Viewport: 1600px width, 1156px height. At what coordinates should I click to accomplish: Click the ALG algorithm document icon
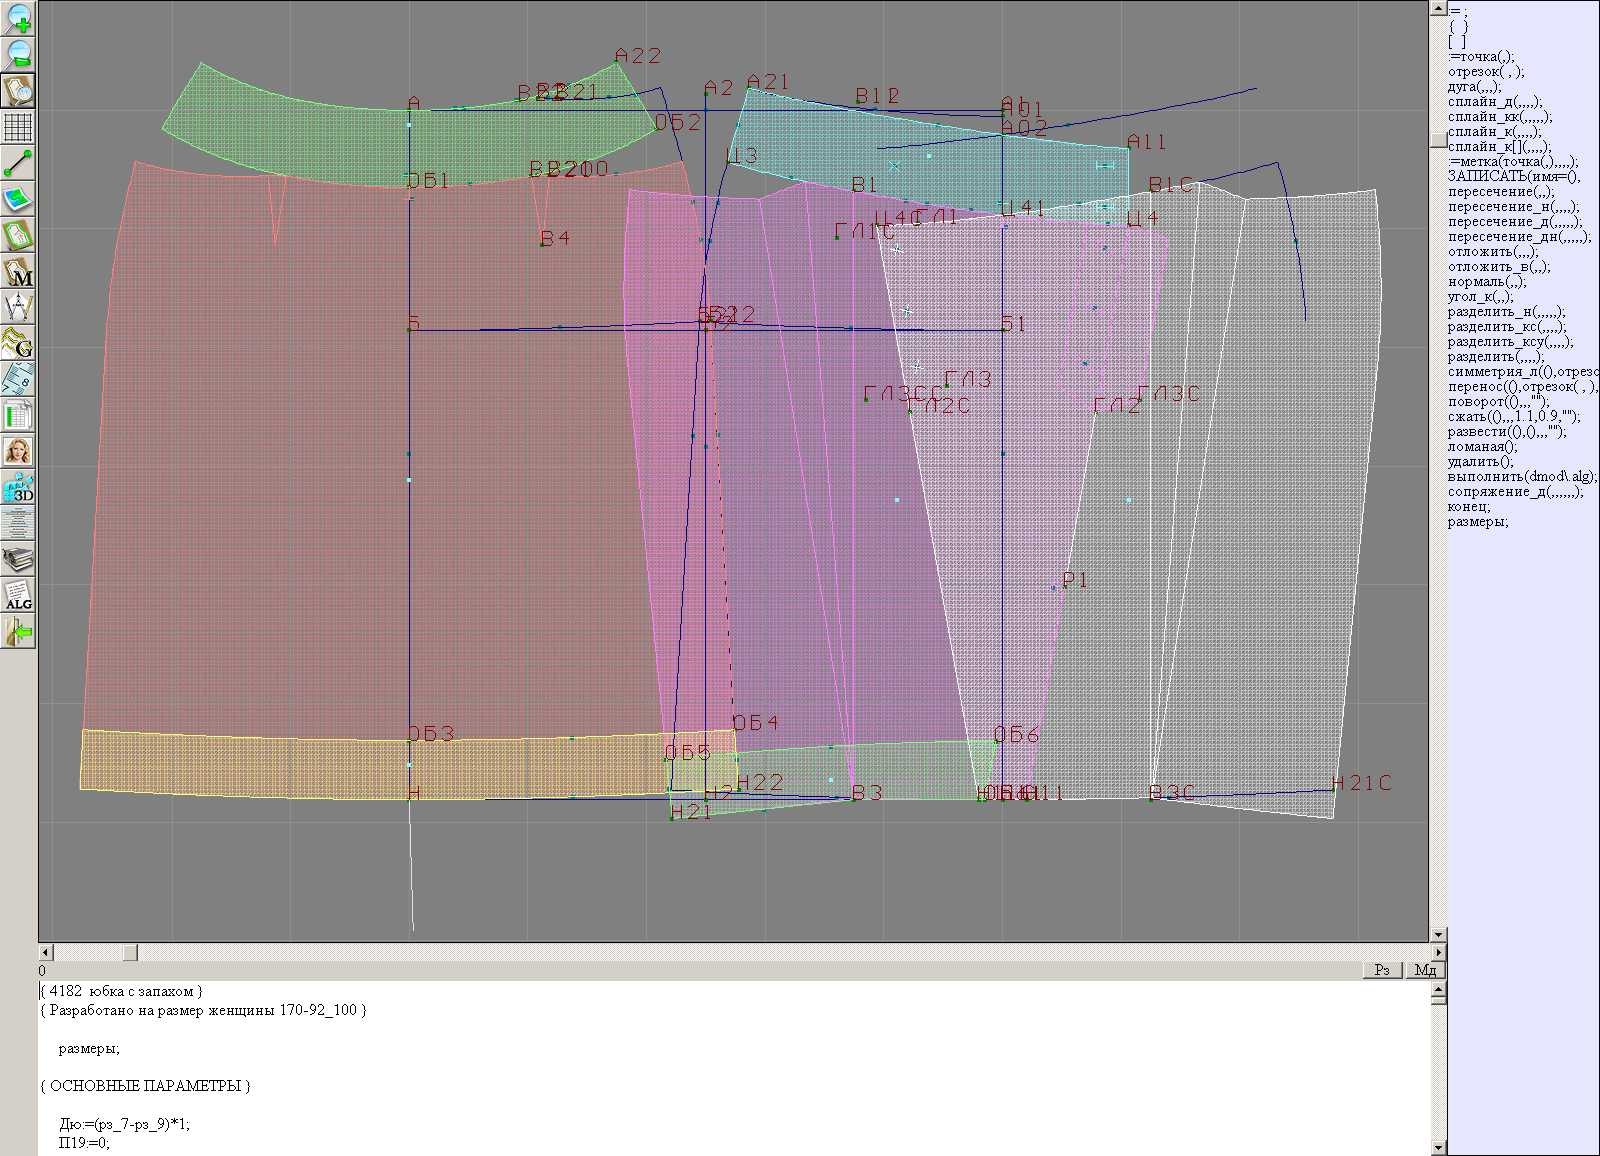(19, 596)
